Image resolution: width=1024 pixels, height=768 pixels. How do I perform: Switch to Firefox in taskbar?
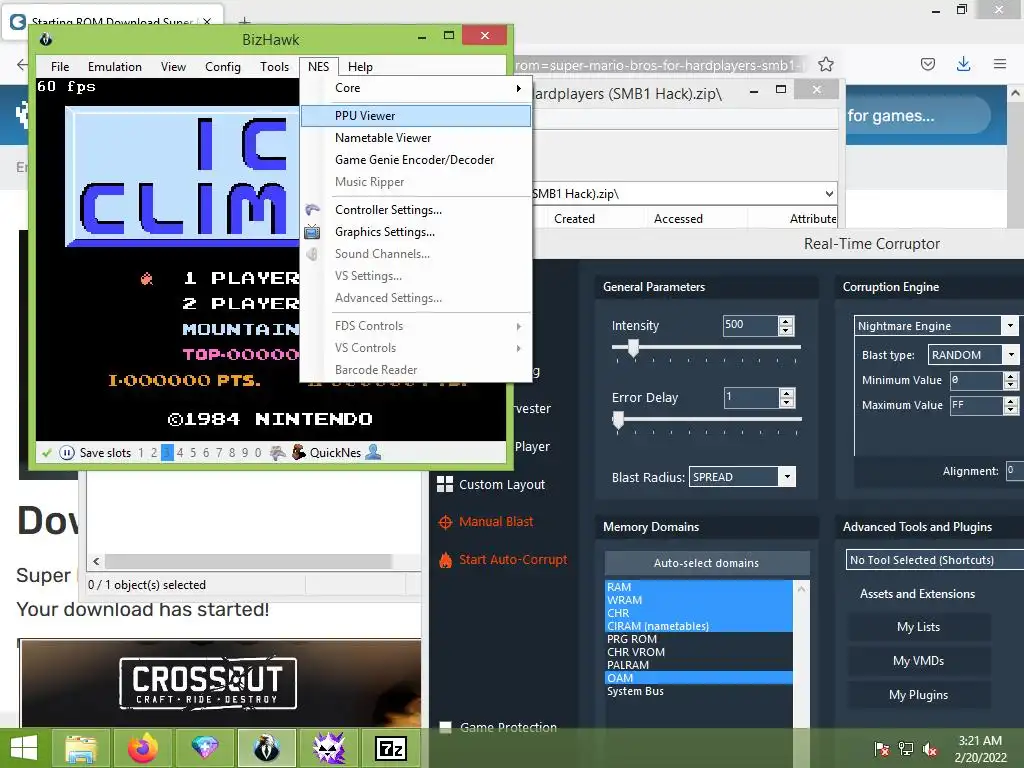pos(143,748)
